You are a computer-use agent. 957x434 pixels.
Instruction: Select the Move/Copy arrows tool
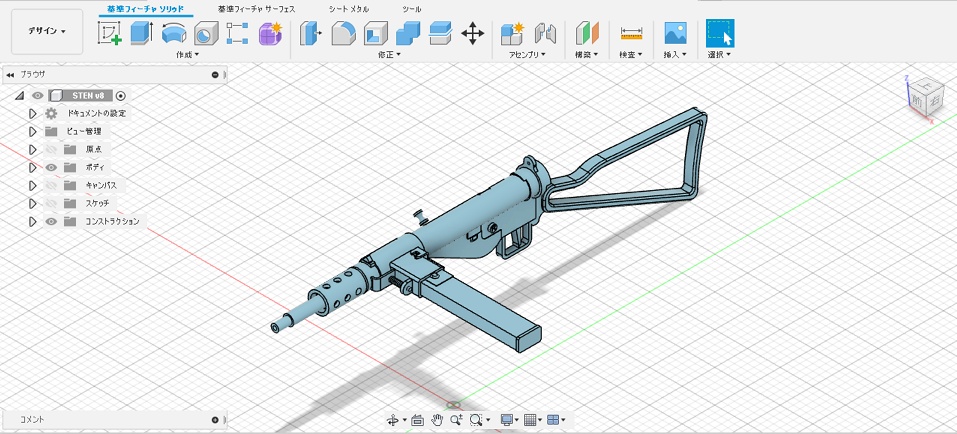pos(472,33)
